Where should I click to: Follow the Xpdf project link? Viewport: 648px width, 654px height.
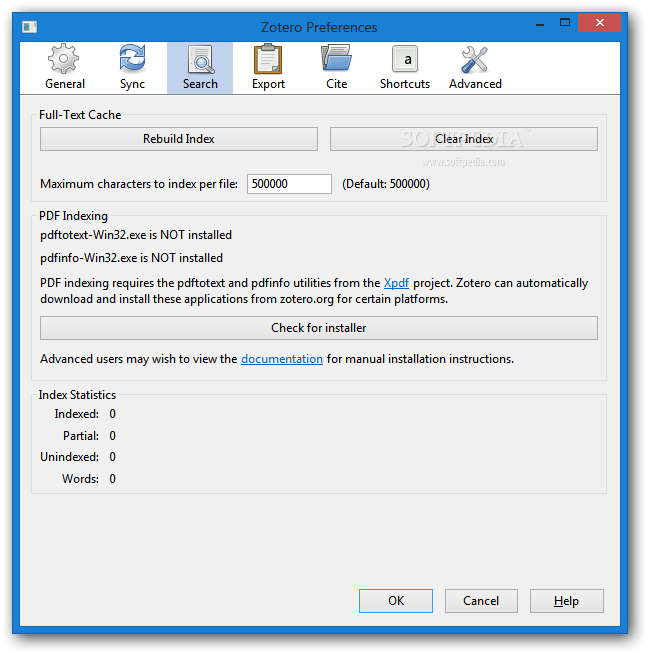396,283
